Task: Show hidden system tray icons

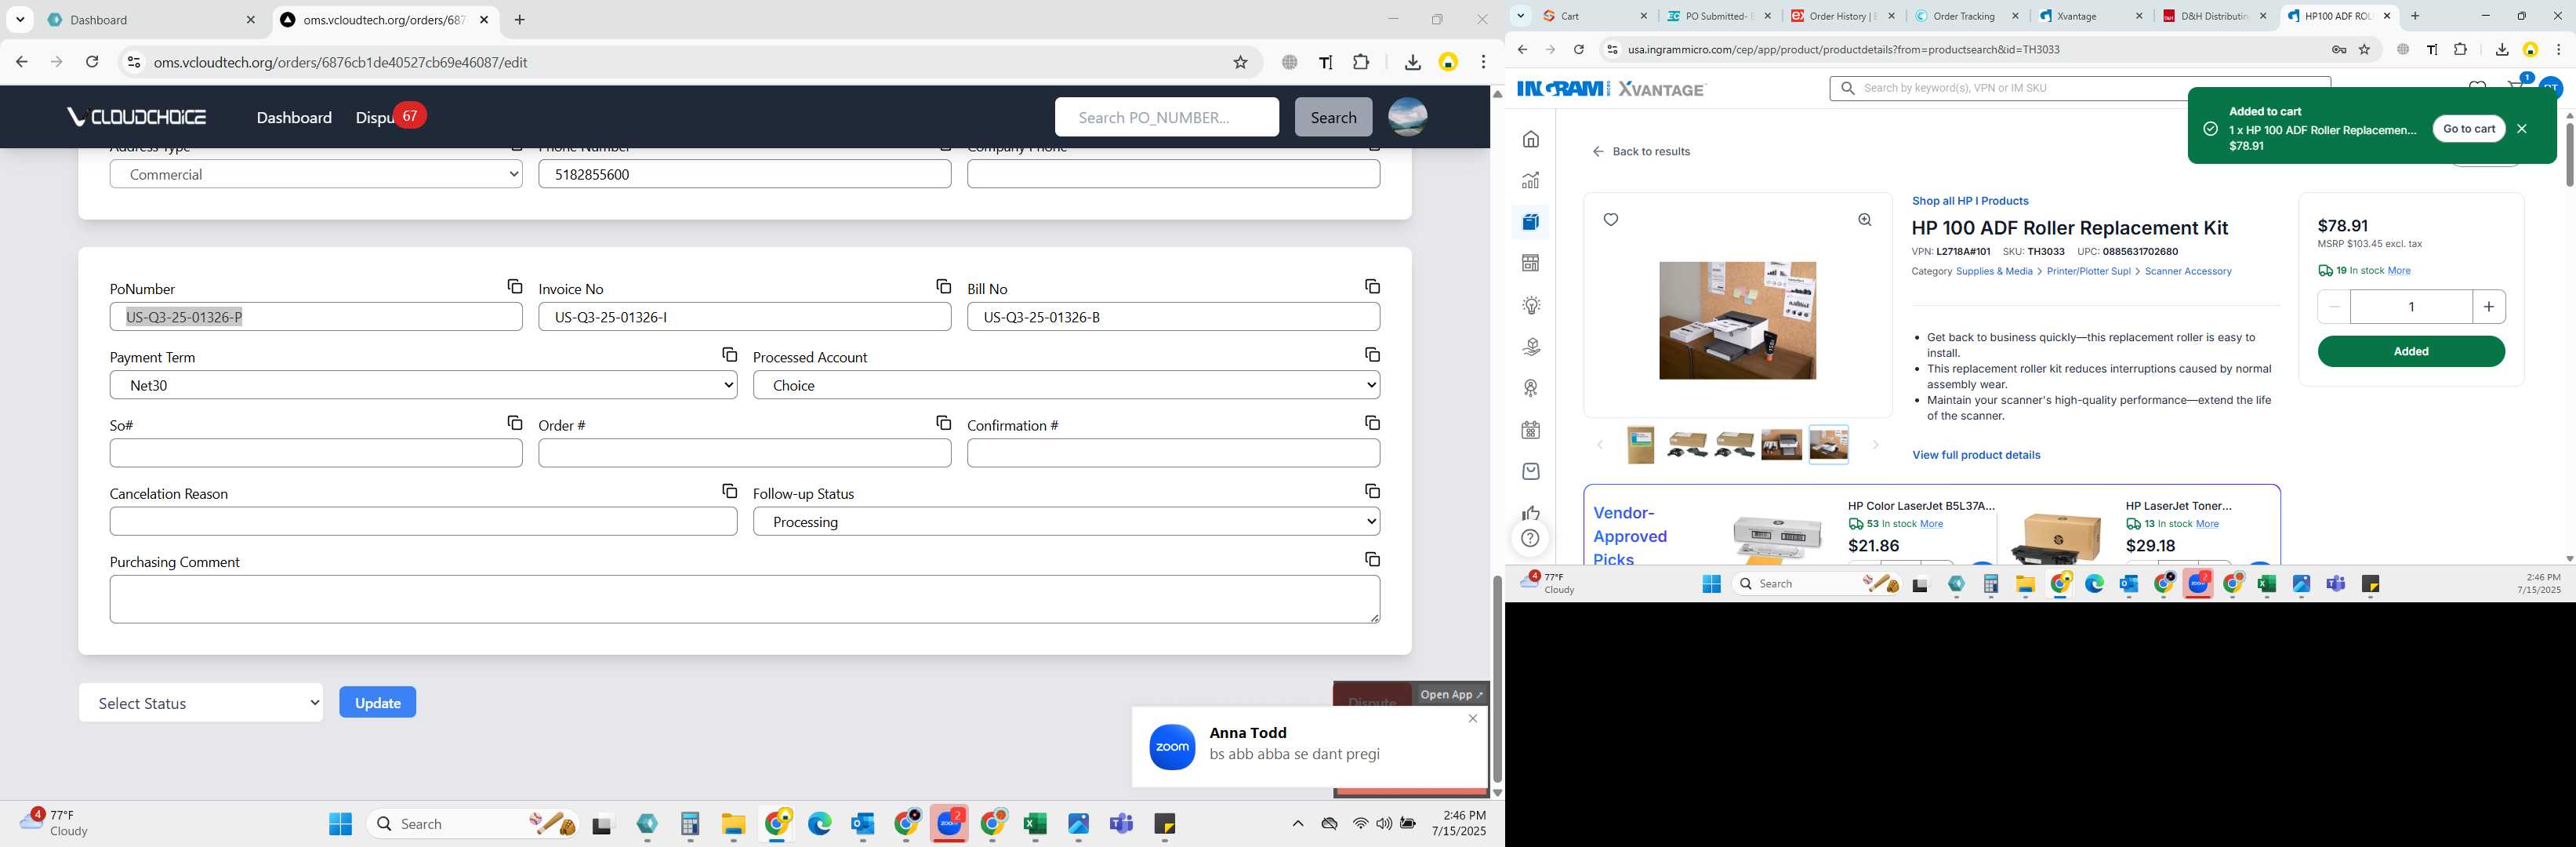Action: pyautogui.click(x=1297, y=824)
